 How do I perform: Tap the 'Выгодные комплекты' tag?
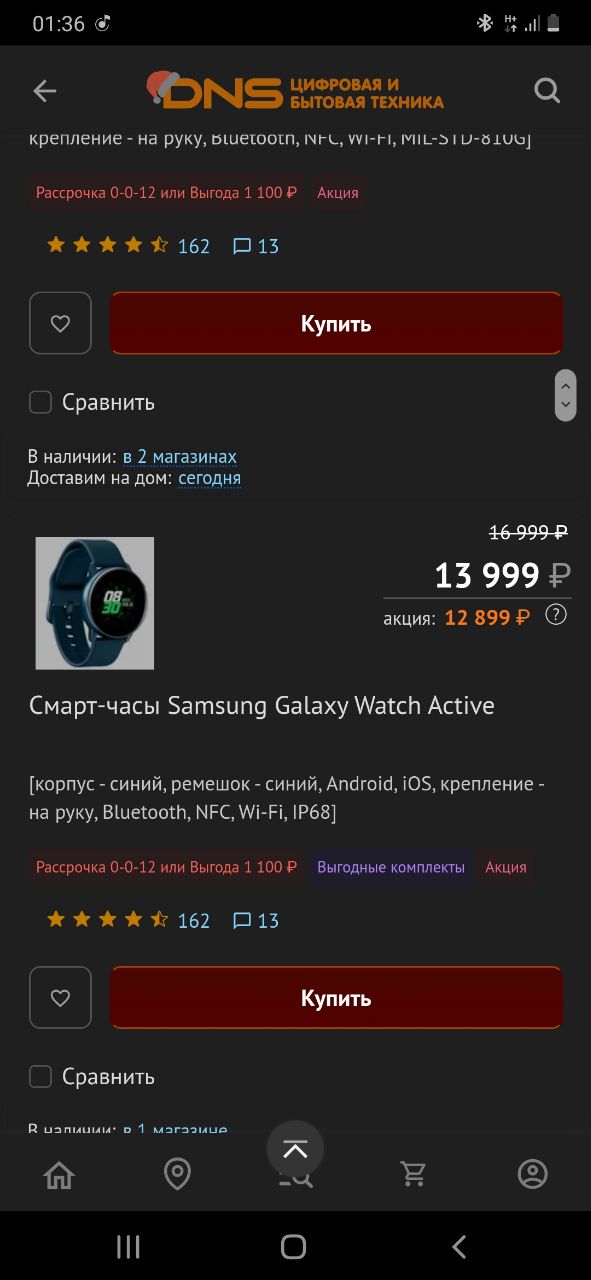(x=391, y=867)
